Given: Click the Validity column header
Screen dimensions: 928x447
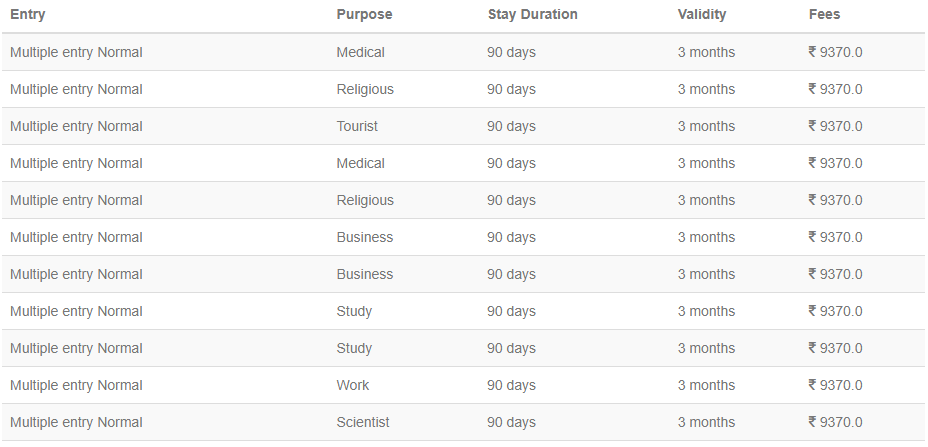Looking at the screenshot, I should [x=702, y=14].
